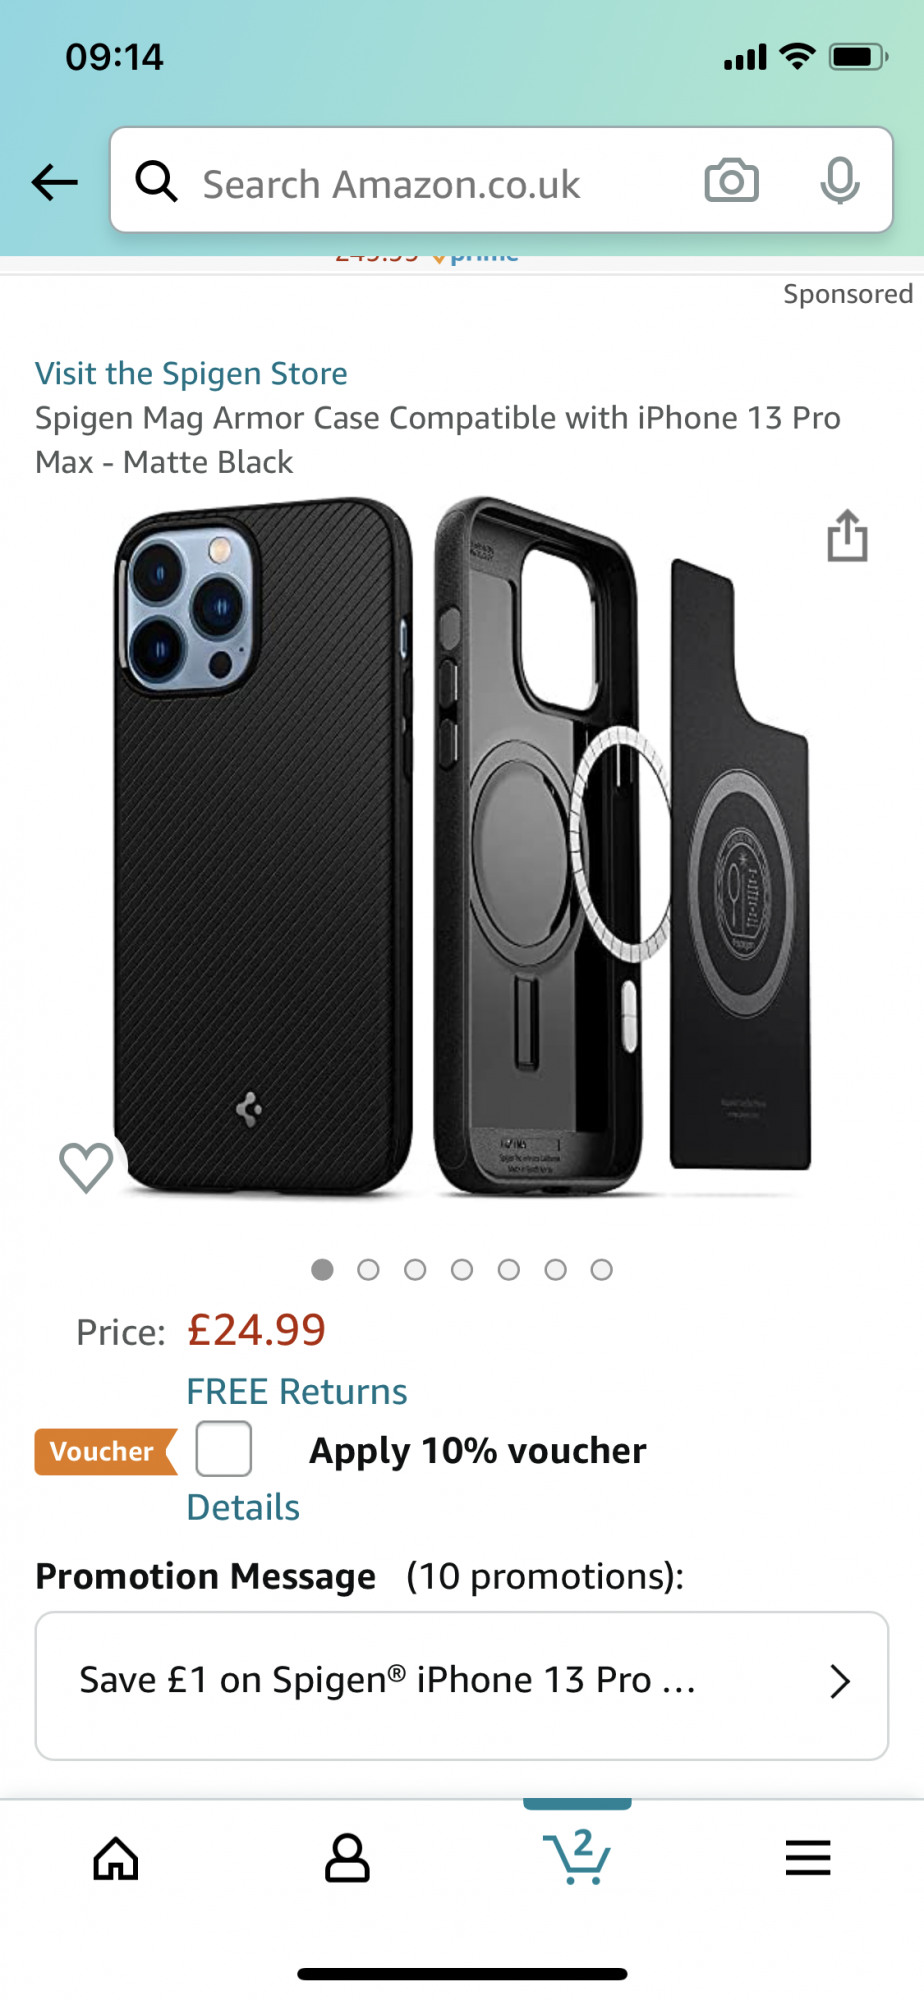Screen dimensions: 924x2000
Task: View voucher Details link
Action: tap(243, 1508)
